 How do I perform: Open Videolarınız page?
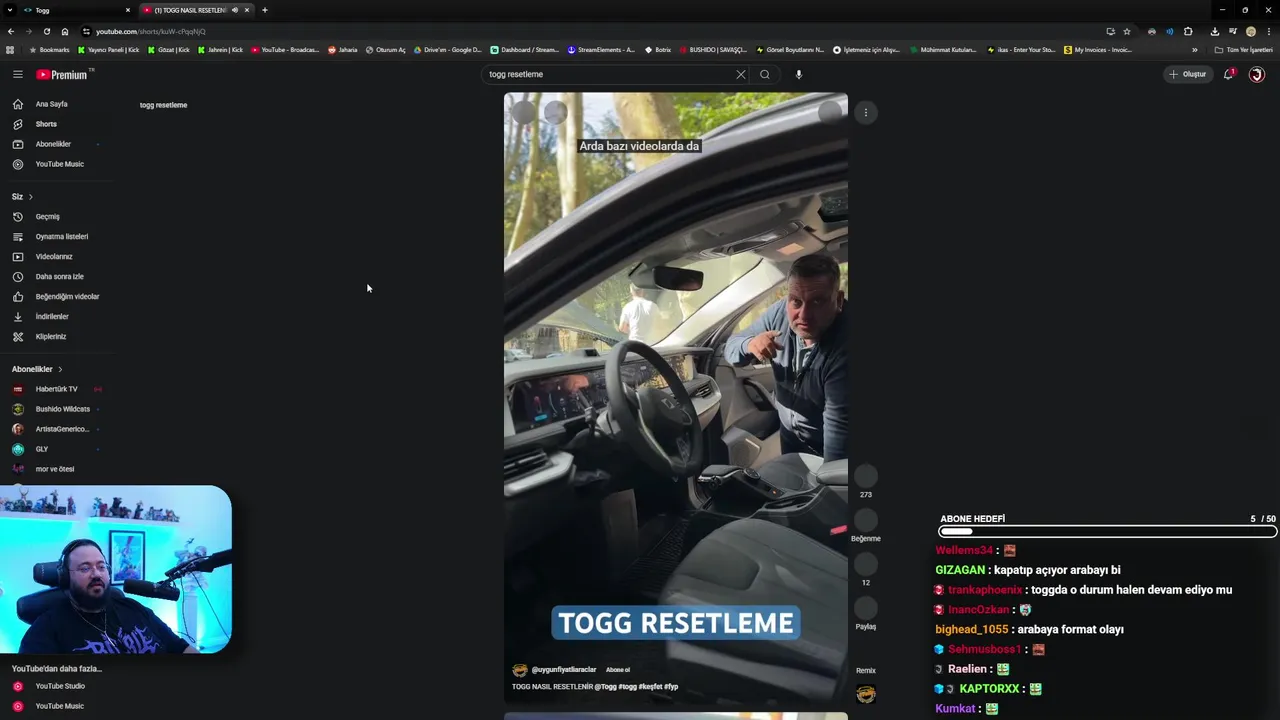click(x=54, y=257)
